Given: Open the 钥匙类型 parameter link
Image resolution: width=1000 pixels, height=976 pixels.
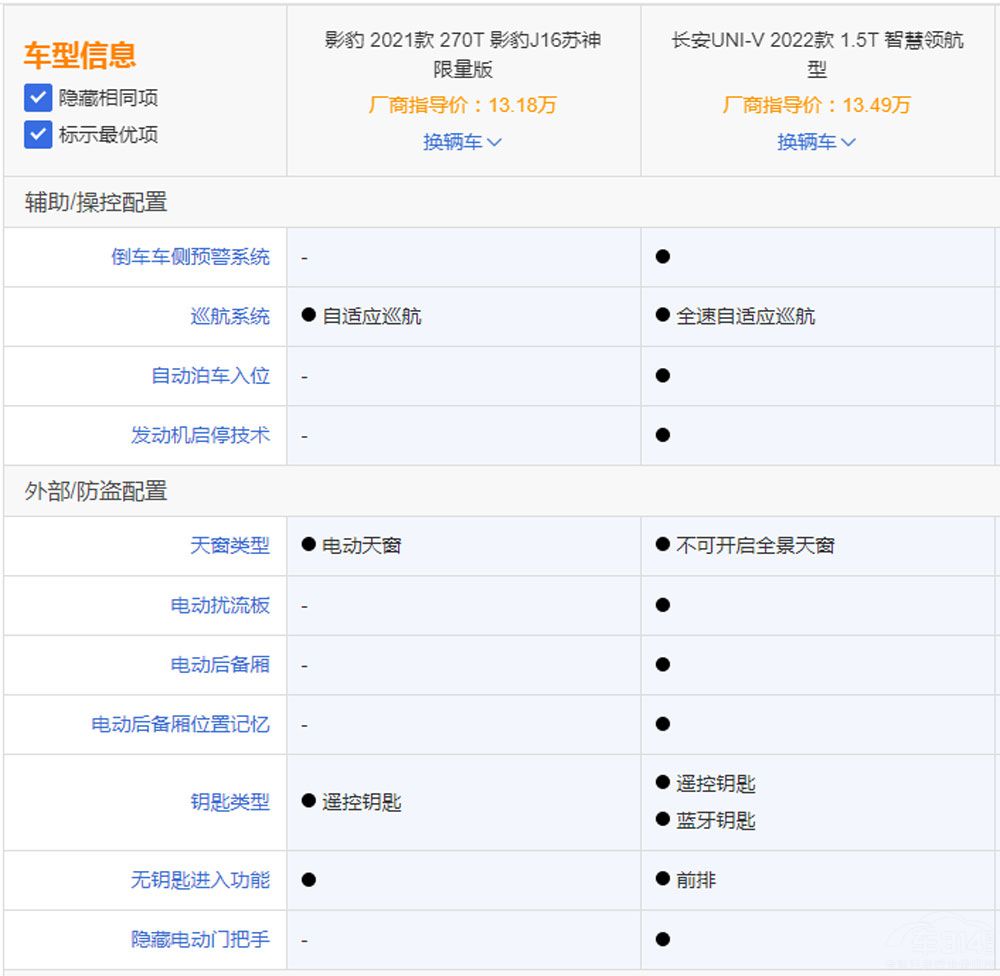Looking at the screenshot, I should coord(230,802).
